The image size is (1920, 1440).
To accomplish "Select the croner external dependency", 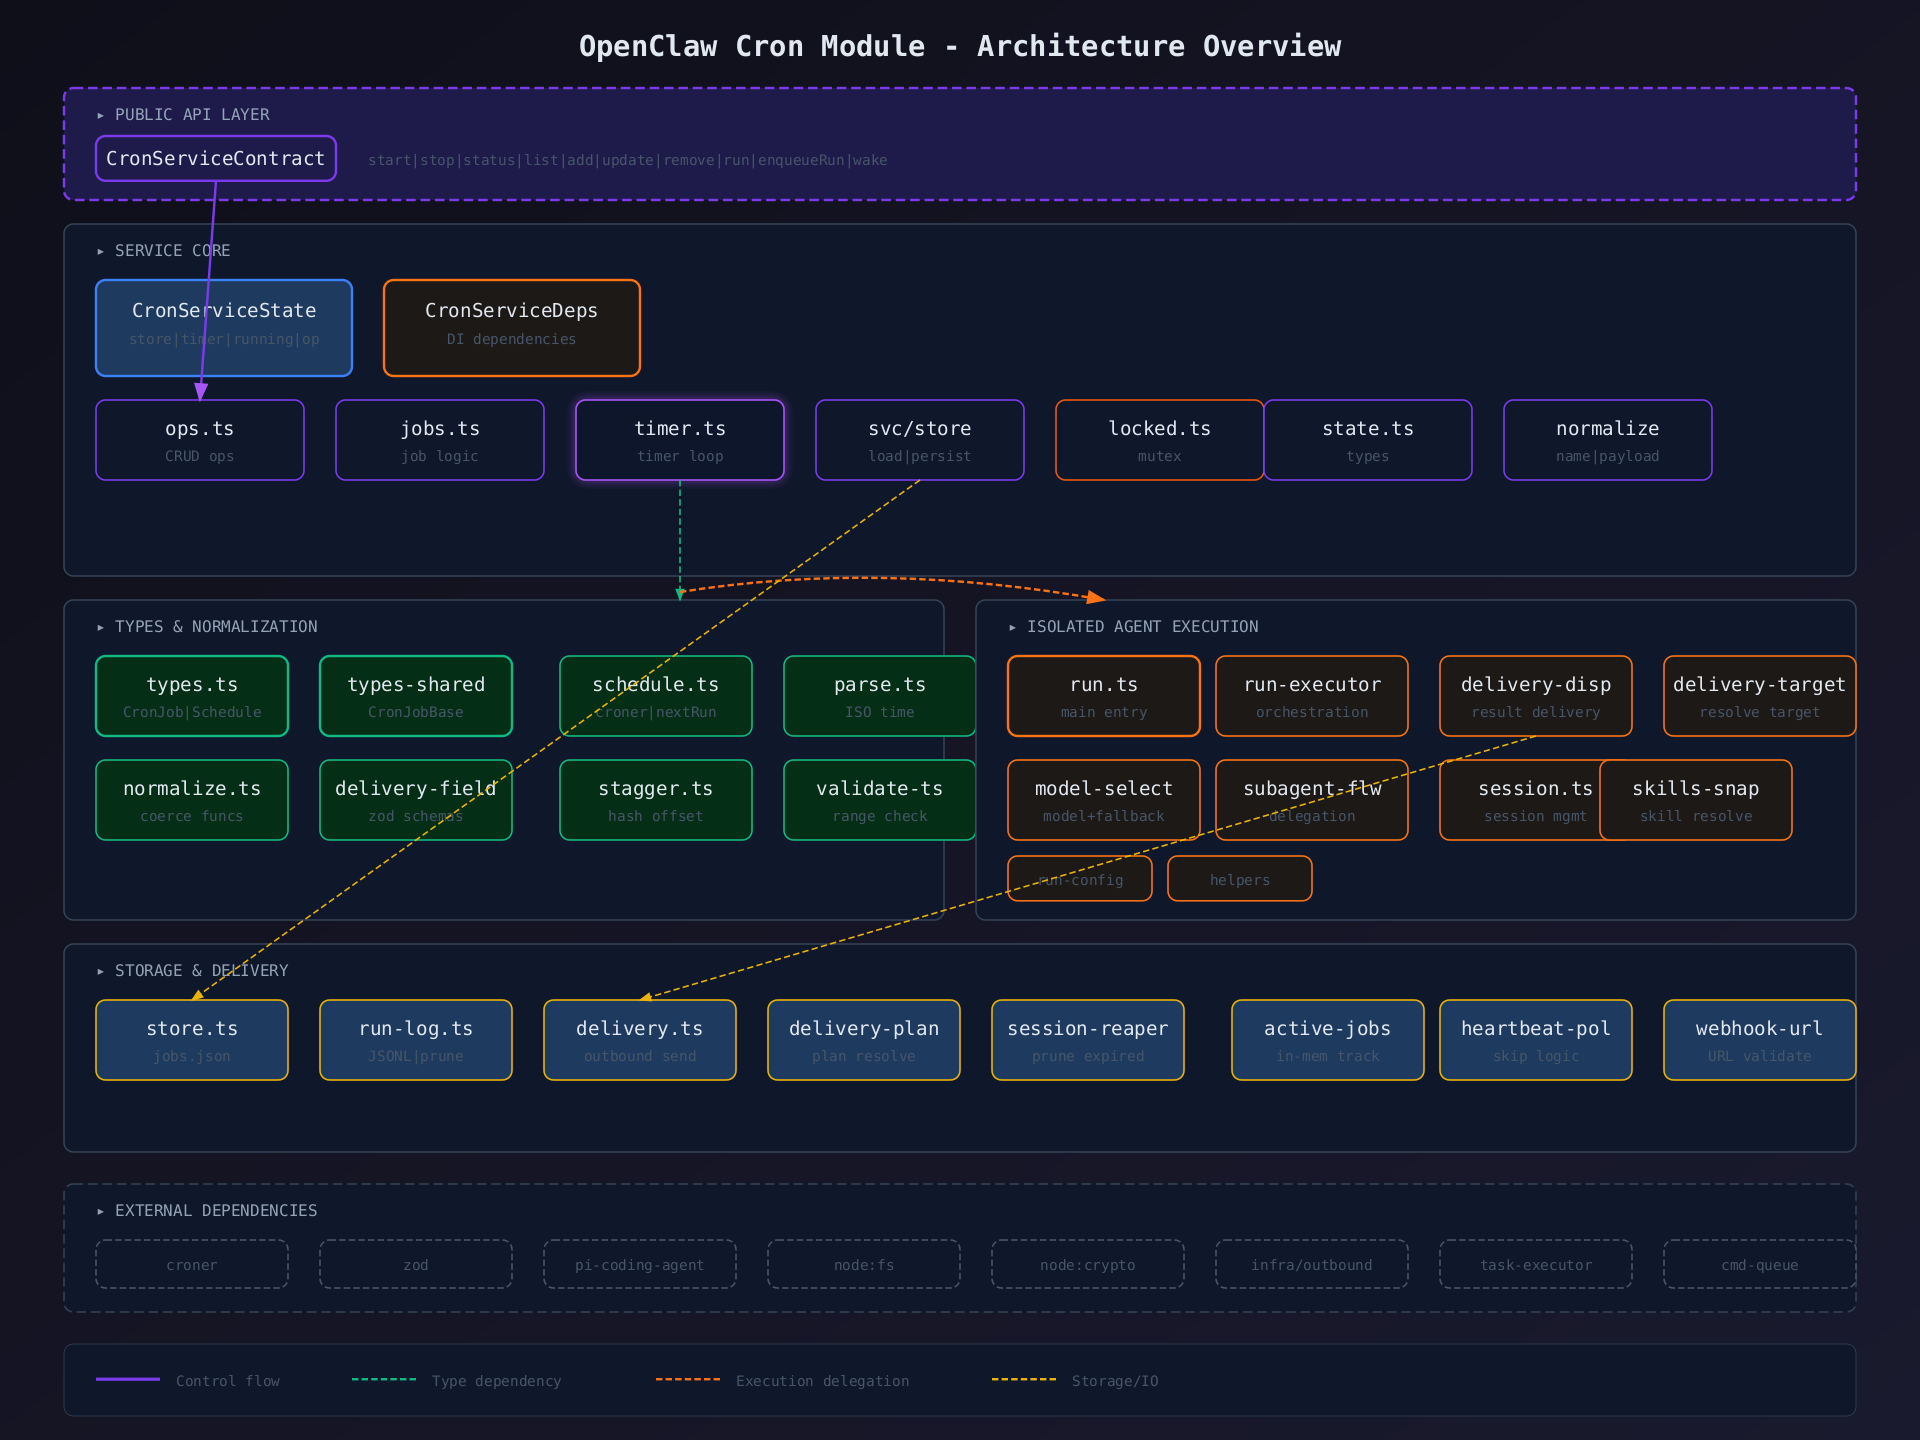I will 192,1264.
